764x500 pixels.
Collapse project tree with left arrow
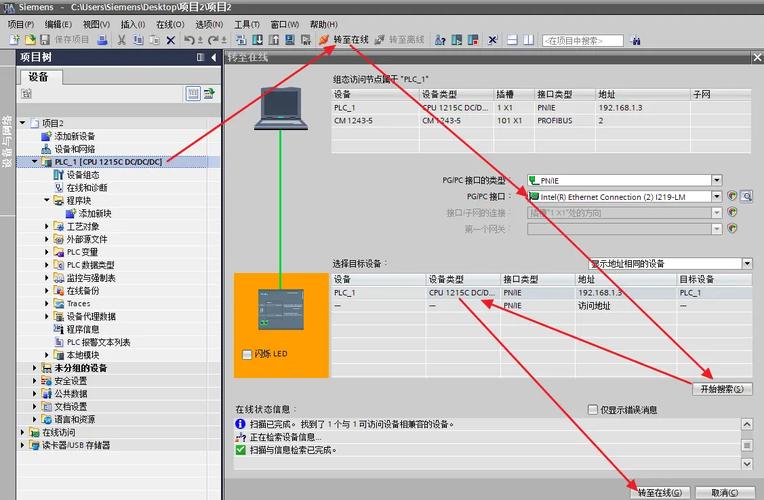click(x=213, y=58)
